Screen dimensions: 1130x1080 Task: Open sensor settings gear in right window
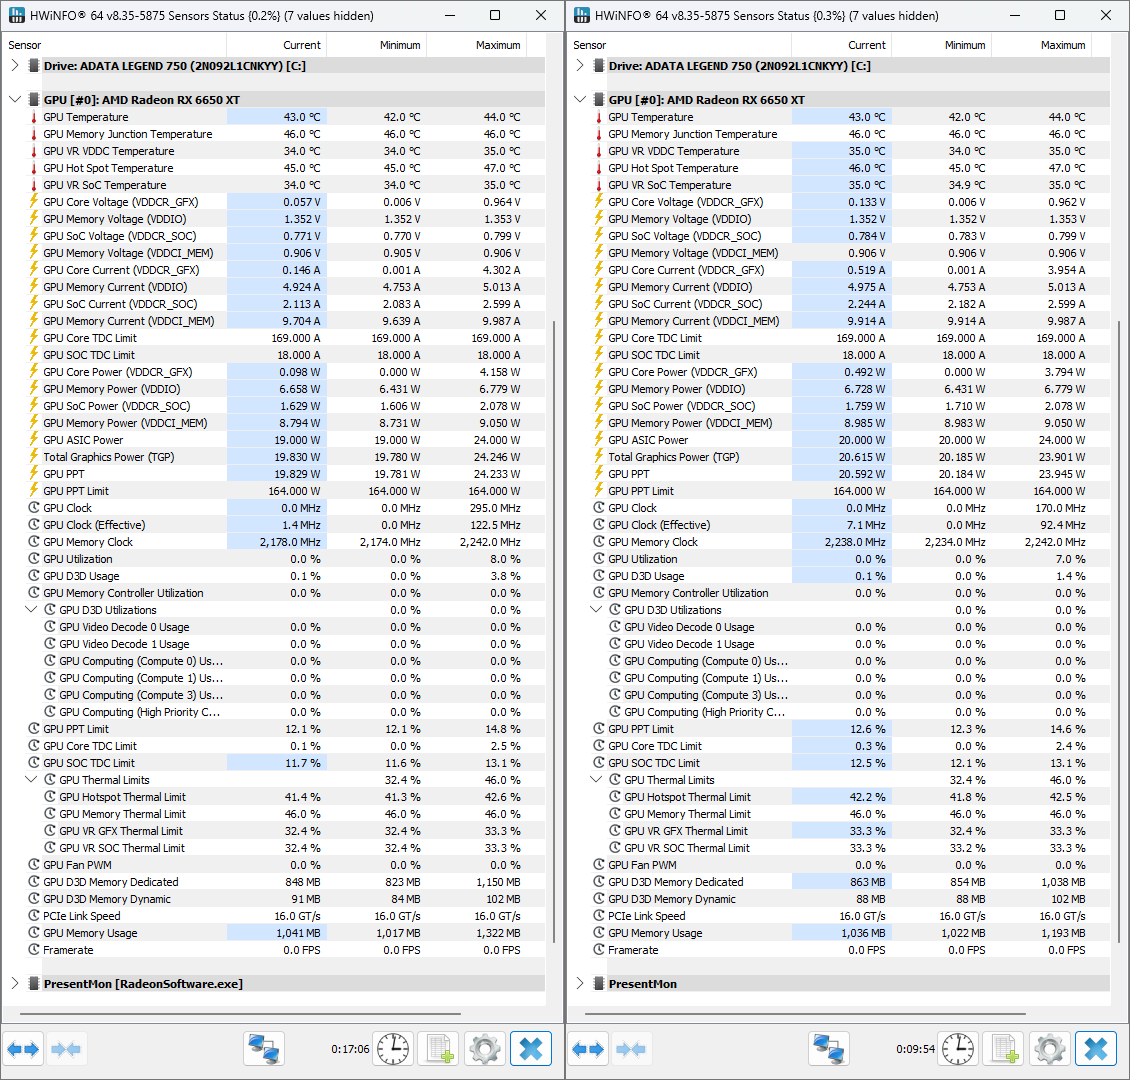pos(1050,1049)
